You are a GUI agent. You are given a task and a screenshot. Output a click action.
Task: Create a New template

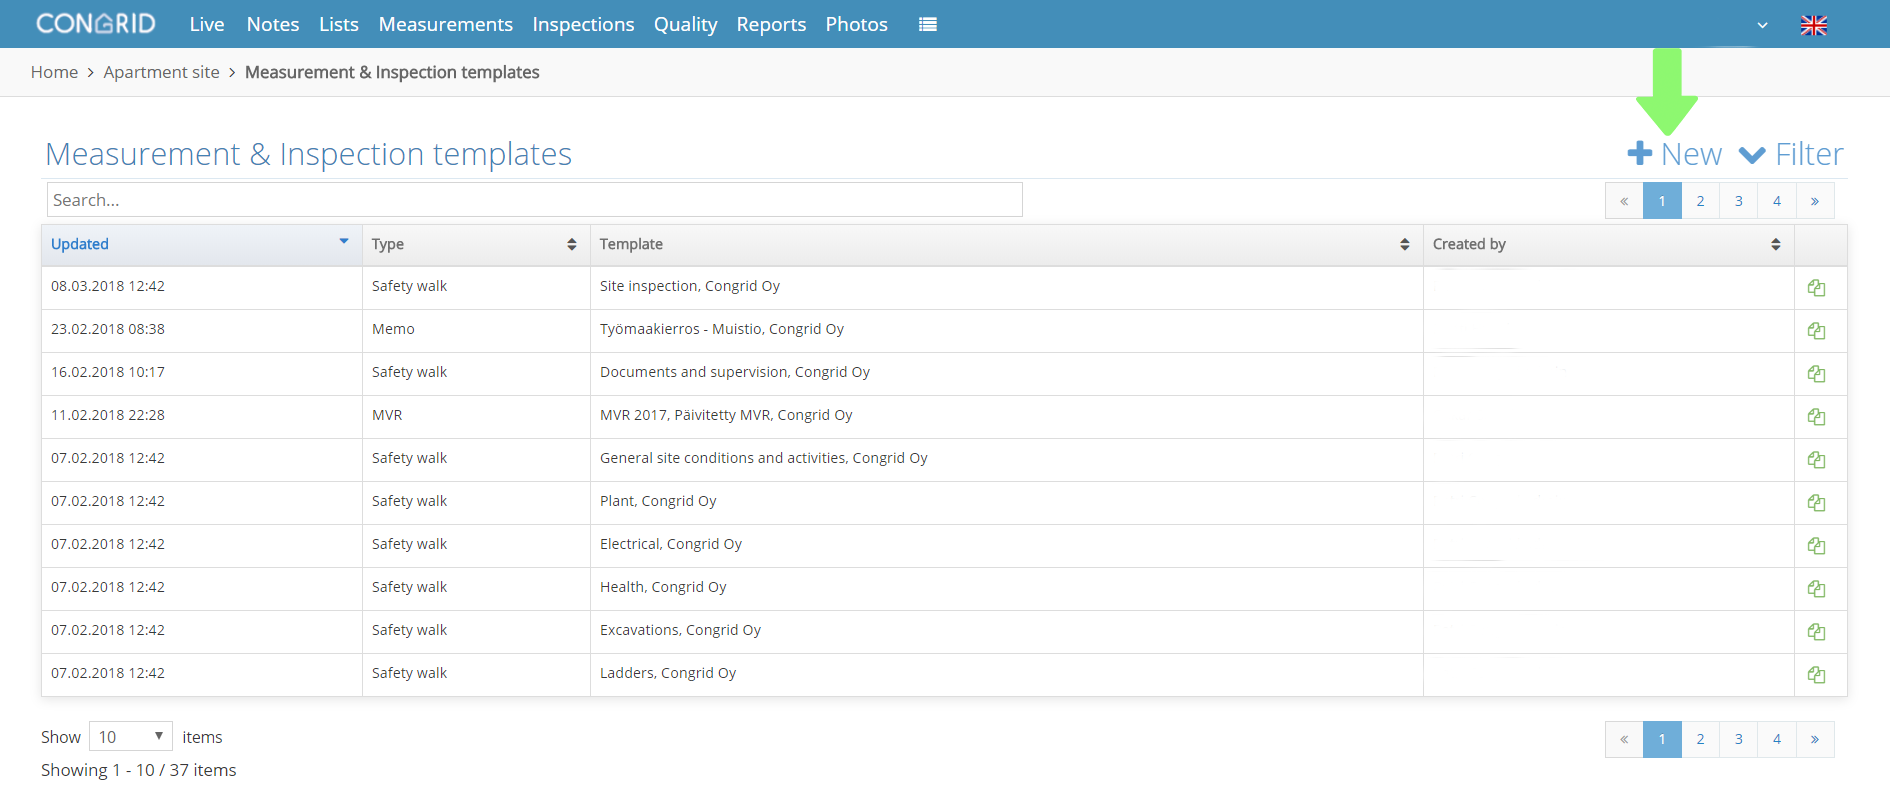click(x=1675, y=154)
